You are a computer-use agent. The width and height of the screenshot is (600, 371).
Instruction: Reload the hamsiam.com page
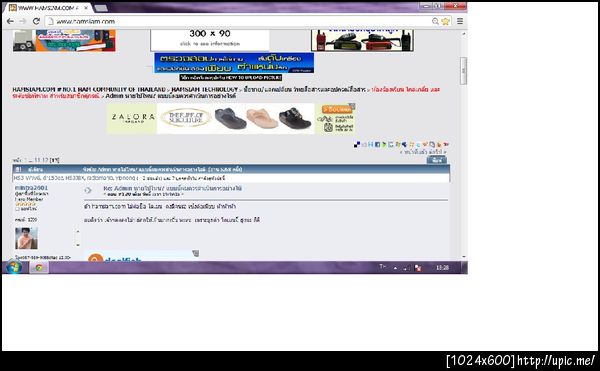(x=36, y=21)
